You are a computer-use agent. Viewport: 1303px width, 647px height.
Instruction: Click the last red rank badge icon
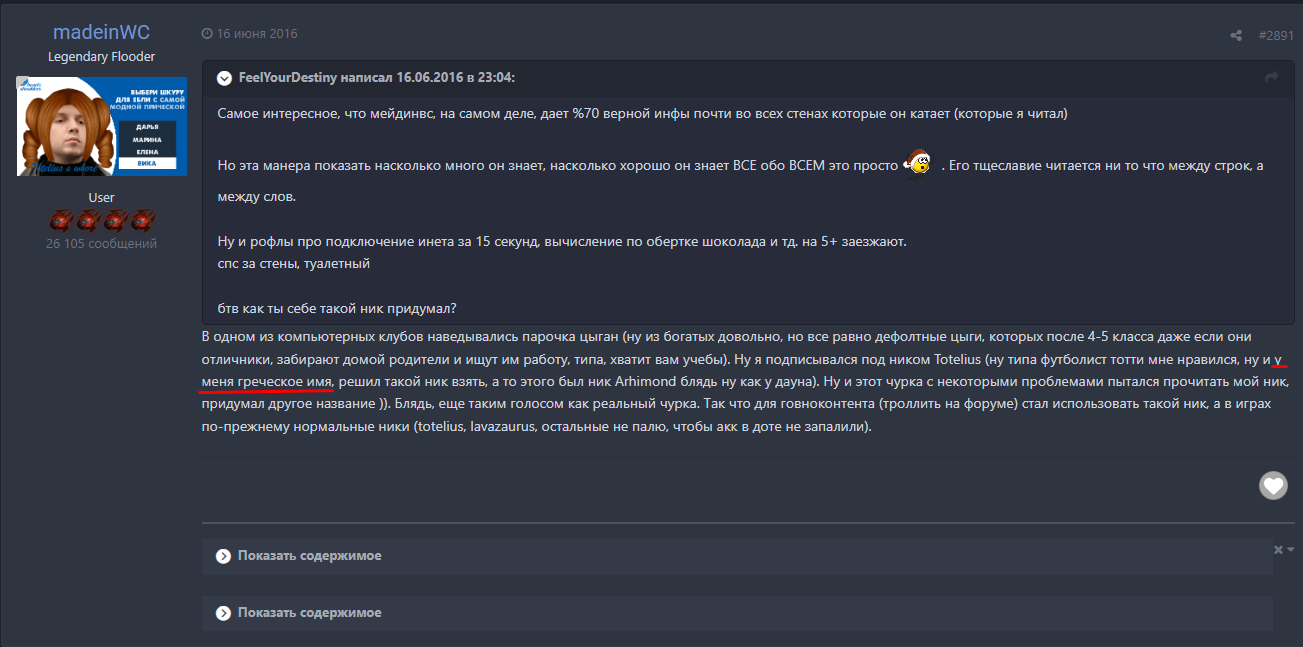coord(142,221)
